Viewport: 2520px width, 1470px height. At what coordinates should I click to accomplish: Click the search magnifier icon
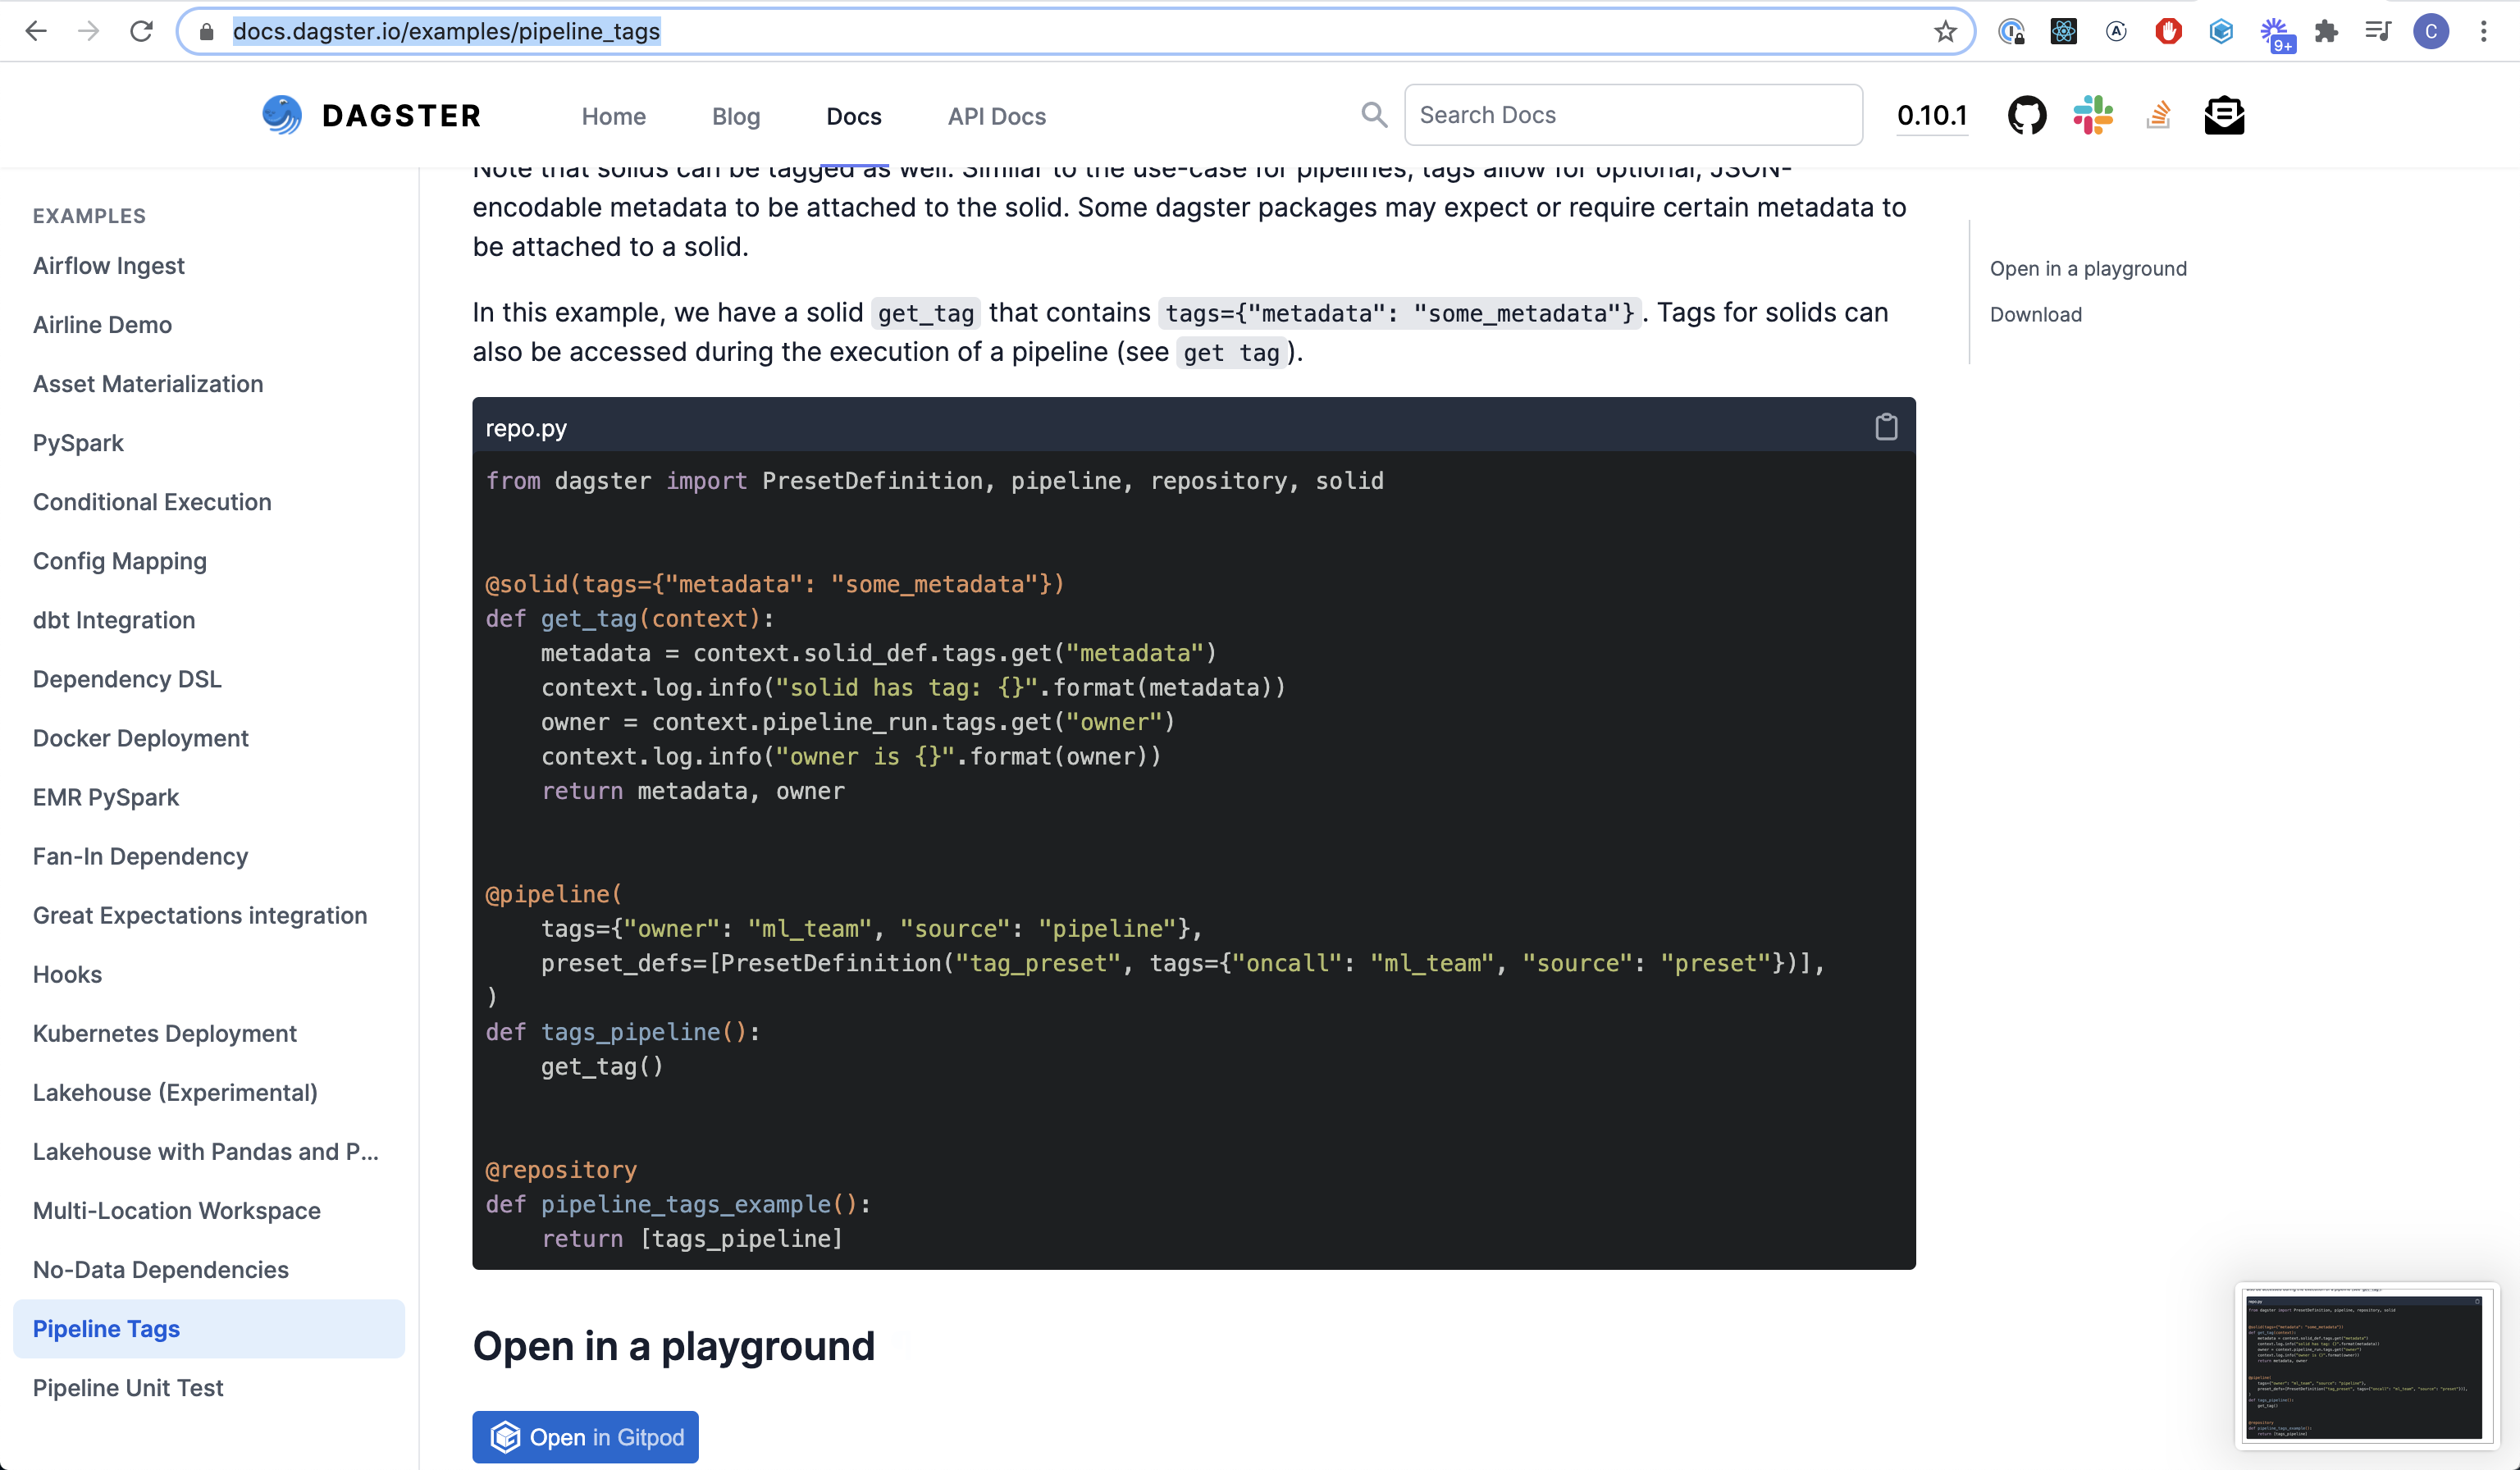point(1374,115)
